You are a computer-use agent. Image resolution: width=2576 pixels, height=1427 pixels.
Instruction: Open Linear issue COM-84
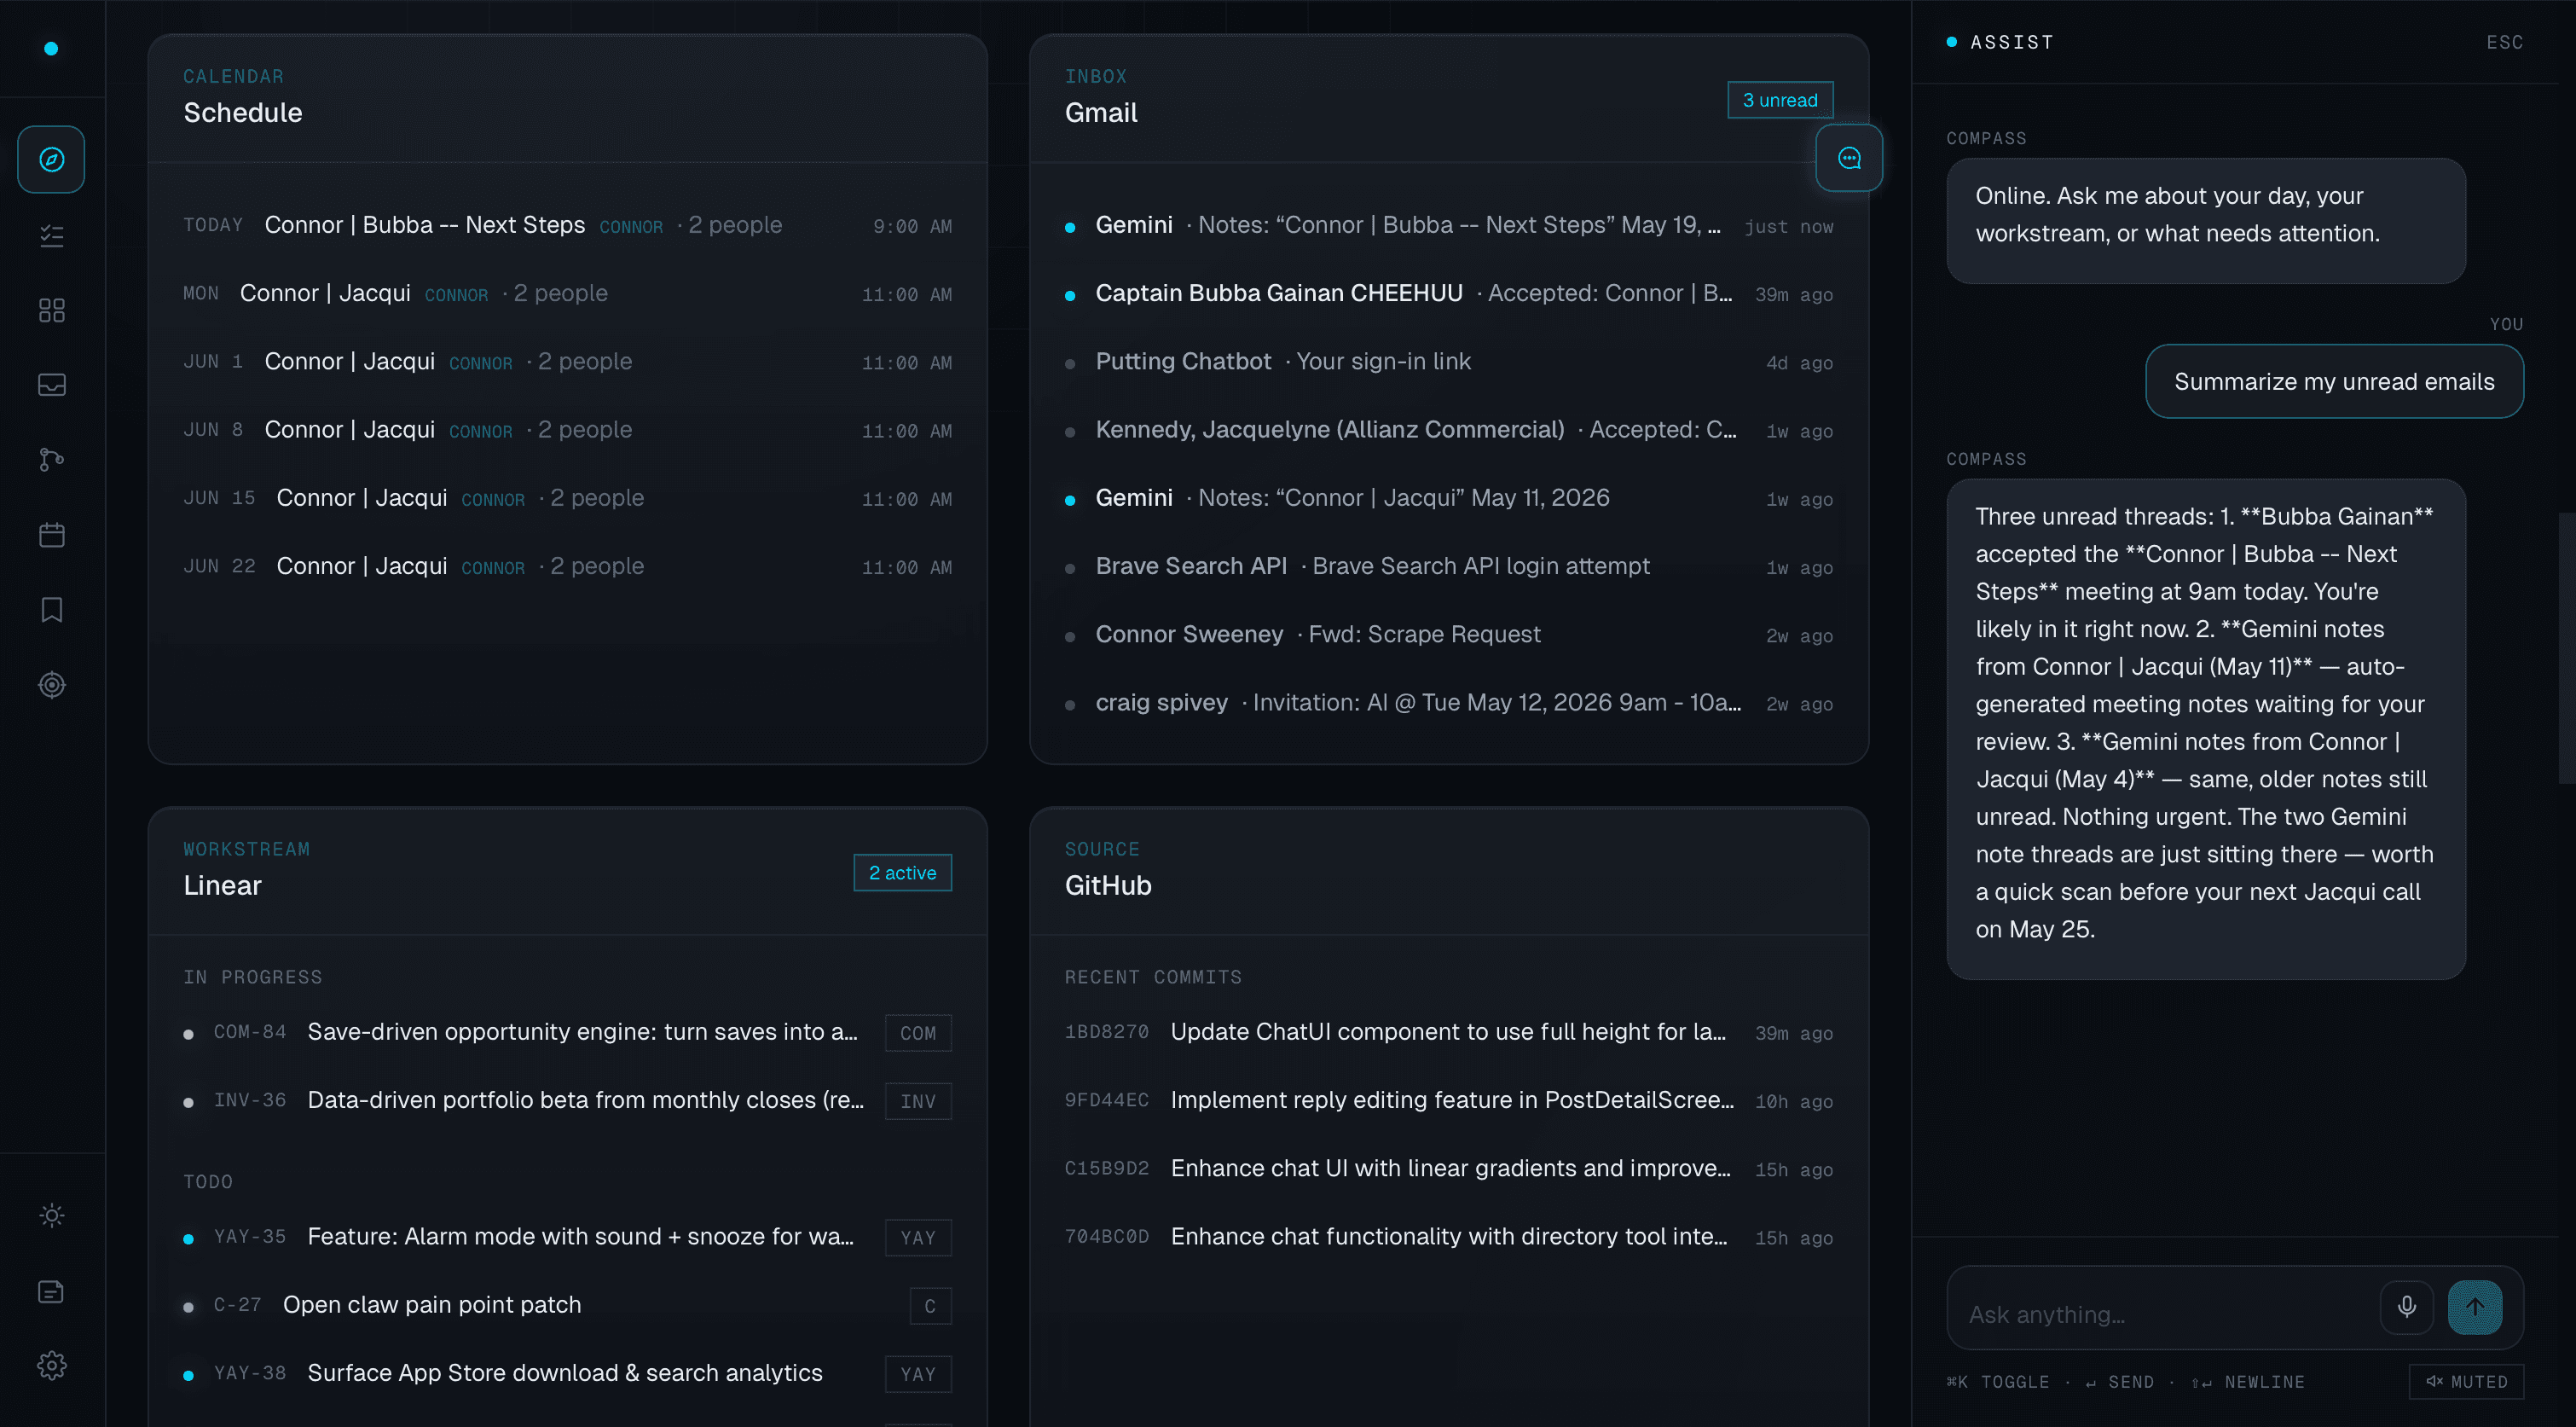point(567,1032)
